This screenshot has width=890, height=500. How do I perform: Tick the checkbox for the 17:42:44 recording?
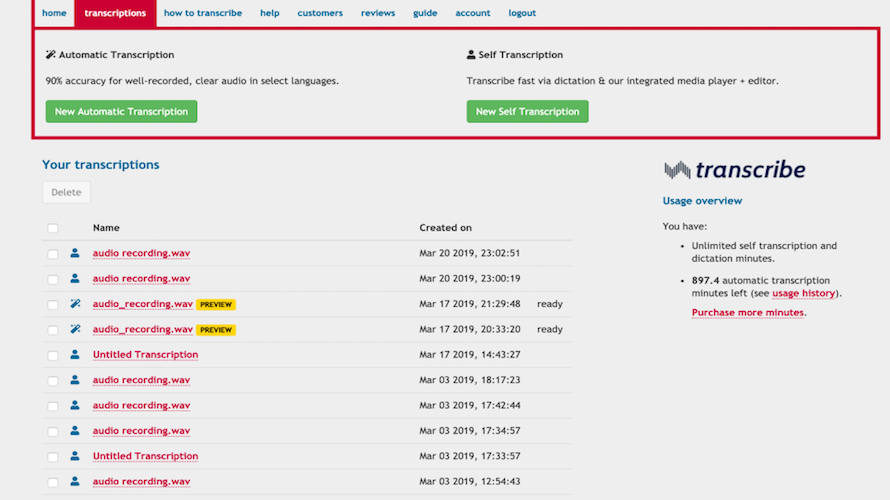click(x=53, y=406)
